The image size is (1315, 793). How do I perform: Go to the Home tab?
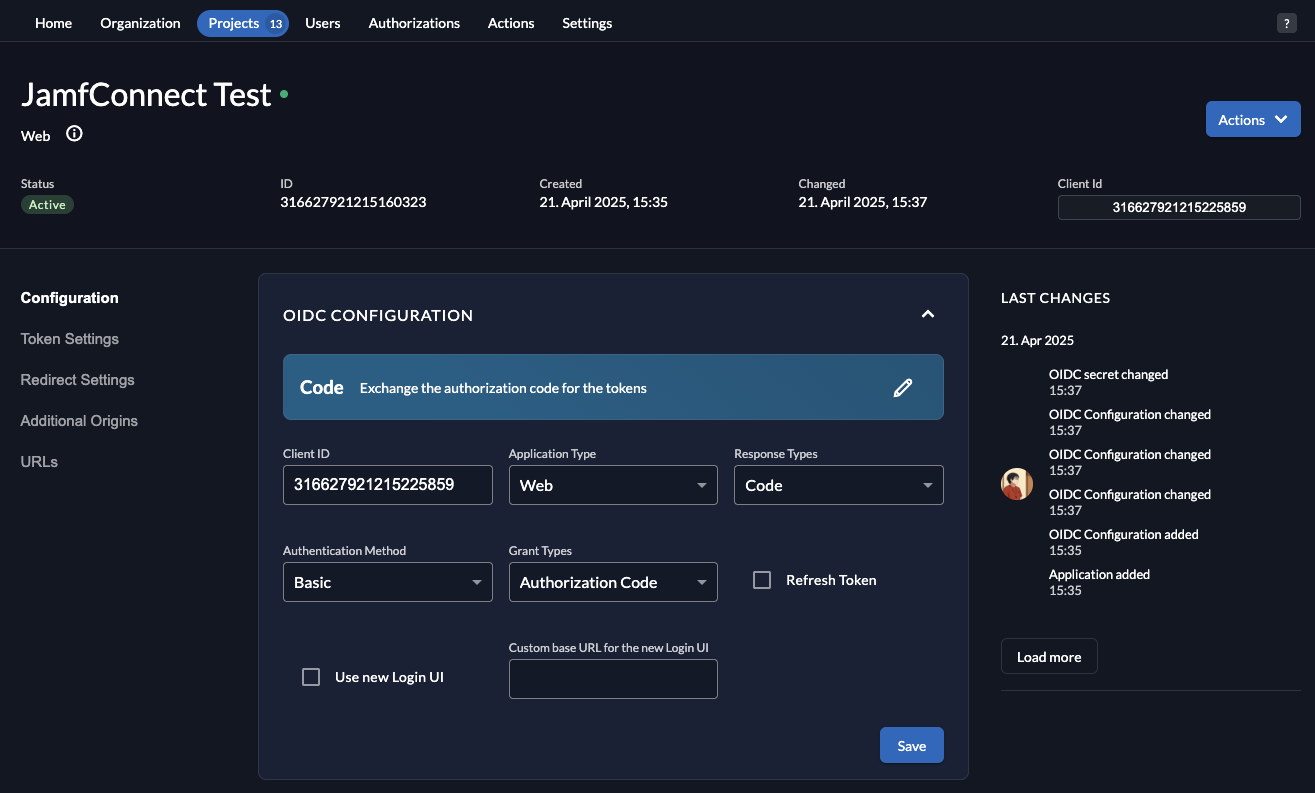[53, 23]
